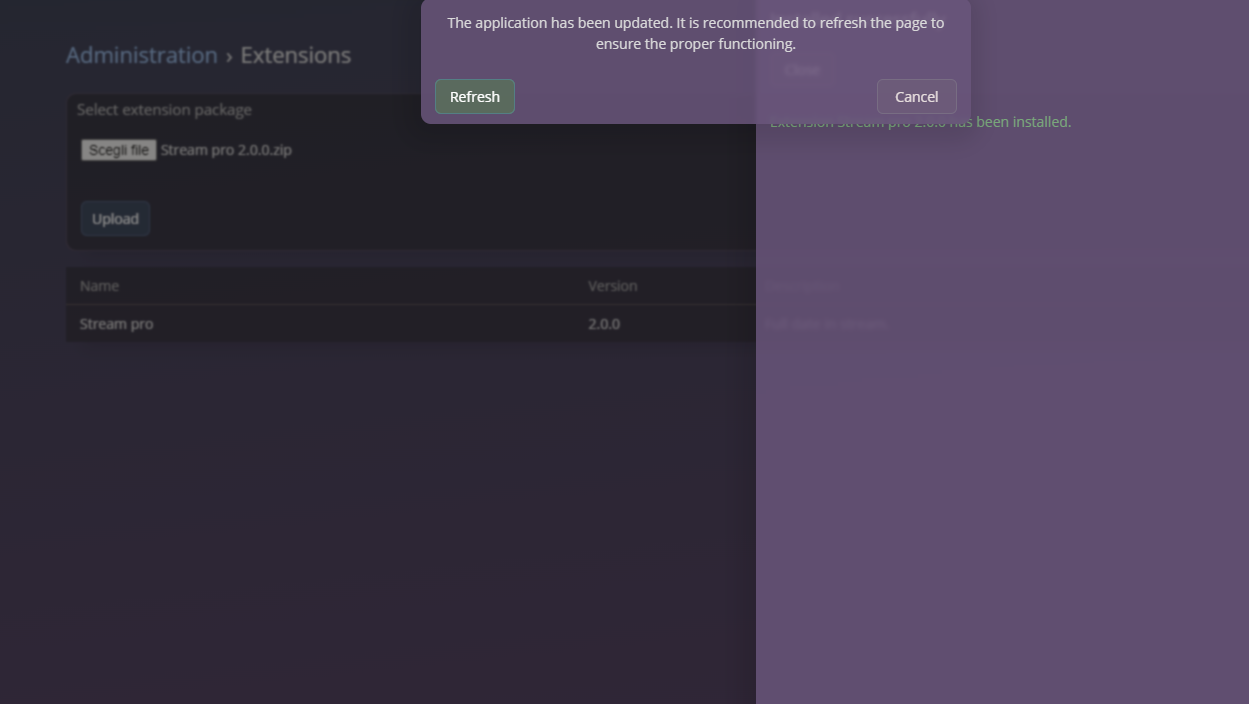Dismiss the update notice via Cancel
1249x704 pixels.
click(915, 96)
